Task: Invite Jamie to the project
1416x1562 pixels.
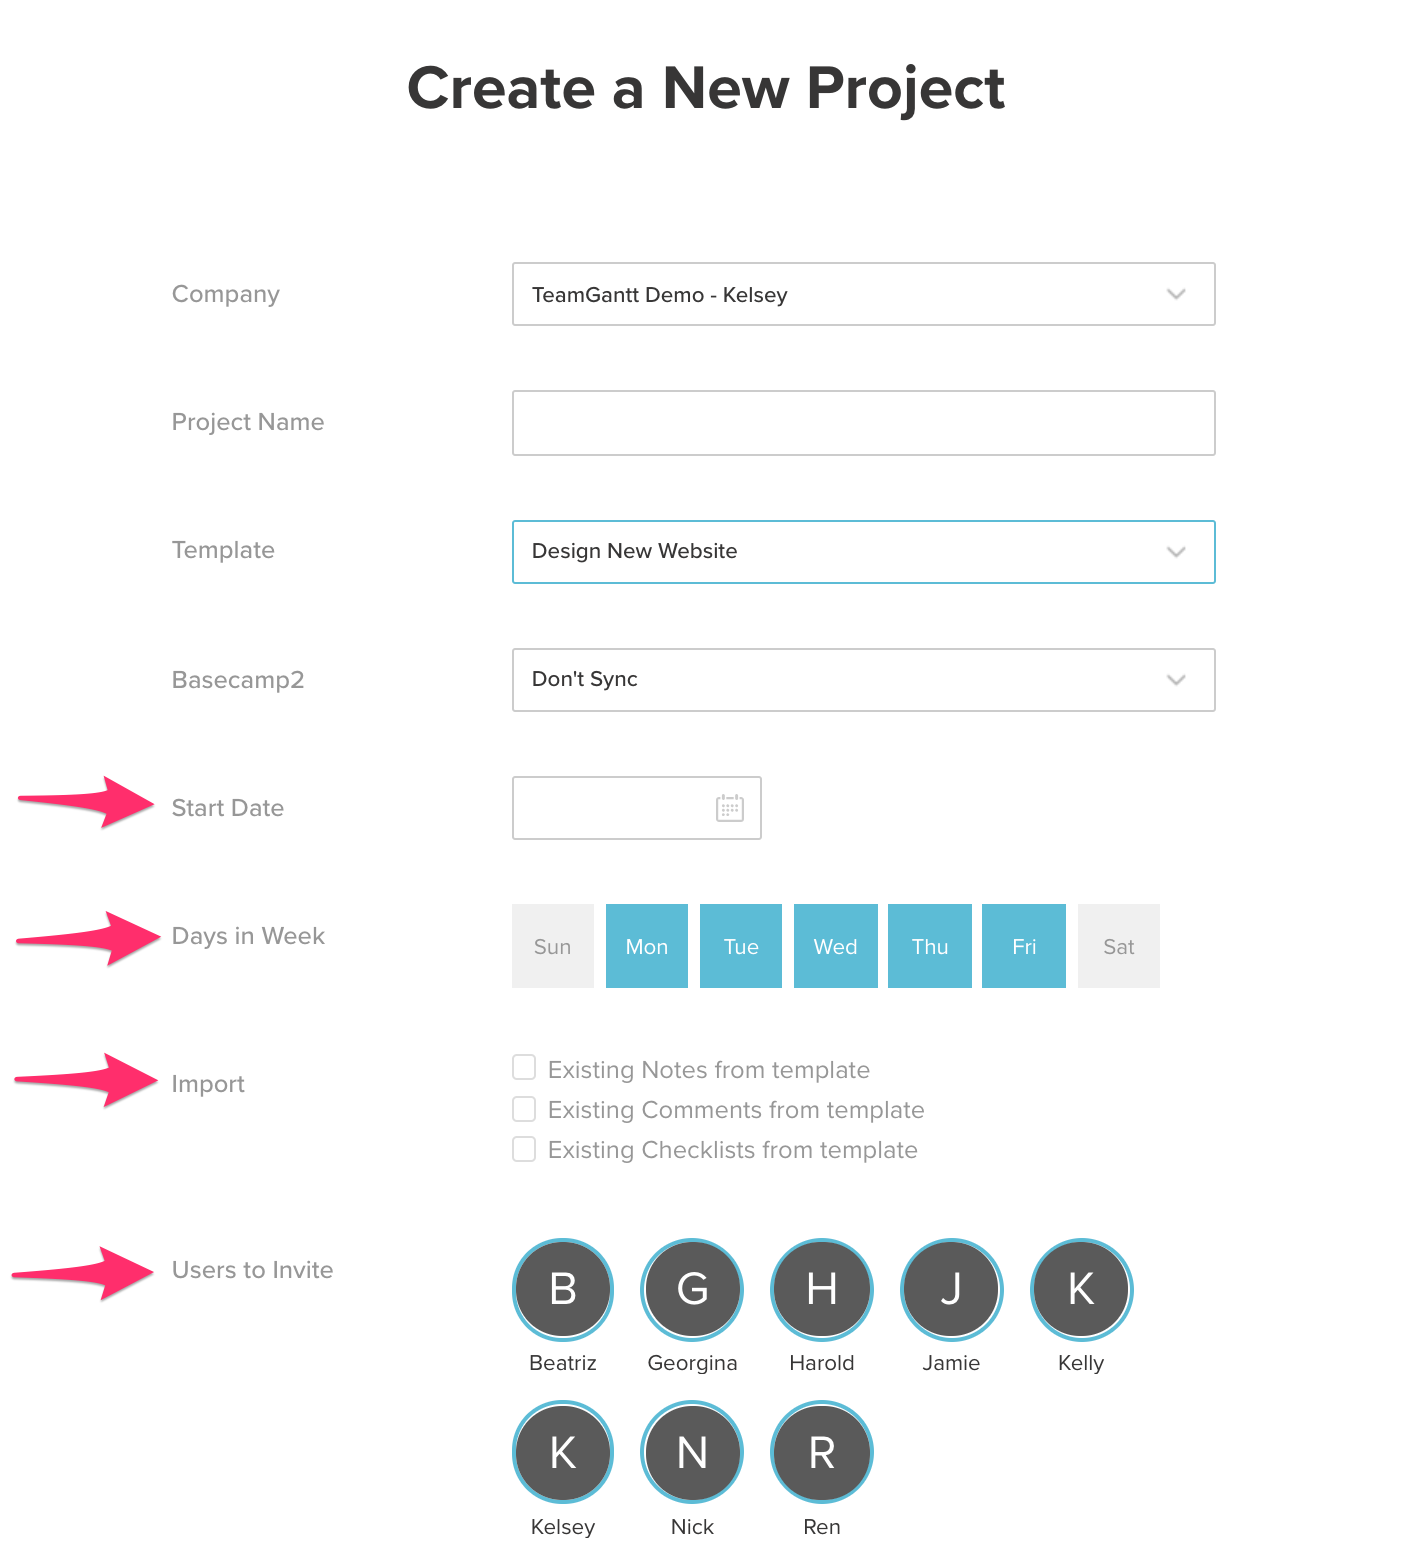Action: click(951, 1290)
